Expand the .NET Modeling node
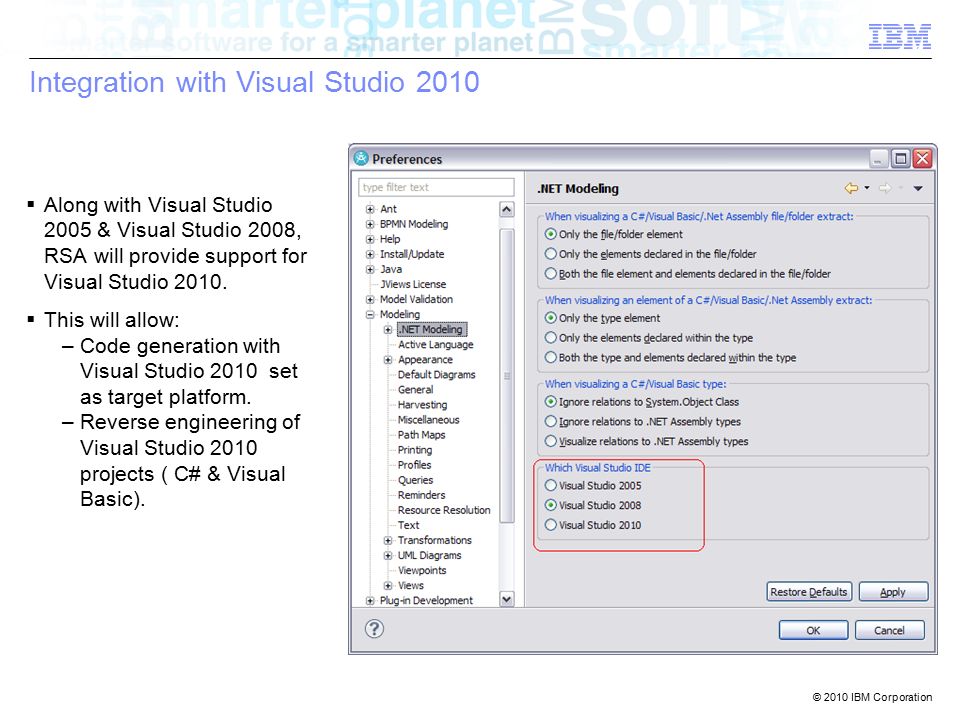This screenshot has width=960, height=720. coord(388,329)
